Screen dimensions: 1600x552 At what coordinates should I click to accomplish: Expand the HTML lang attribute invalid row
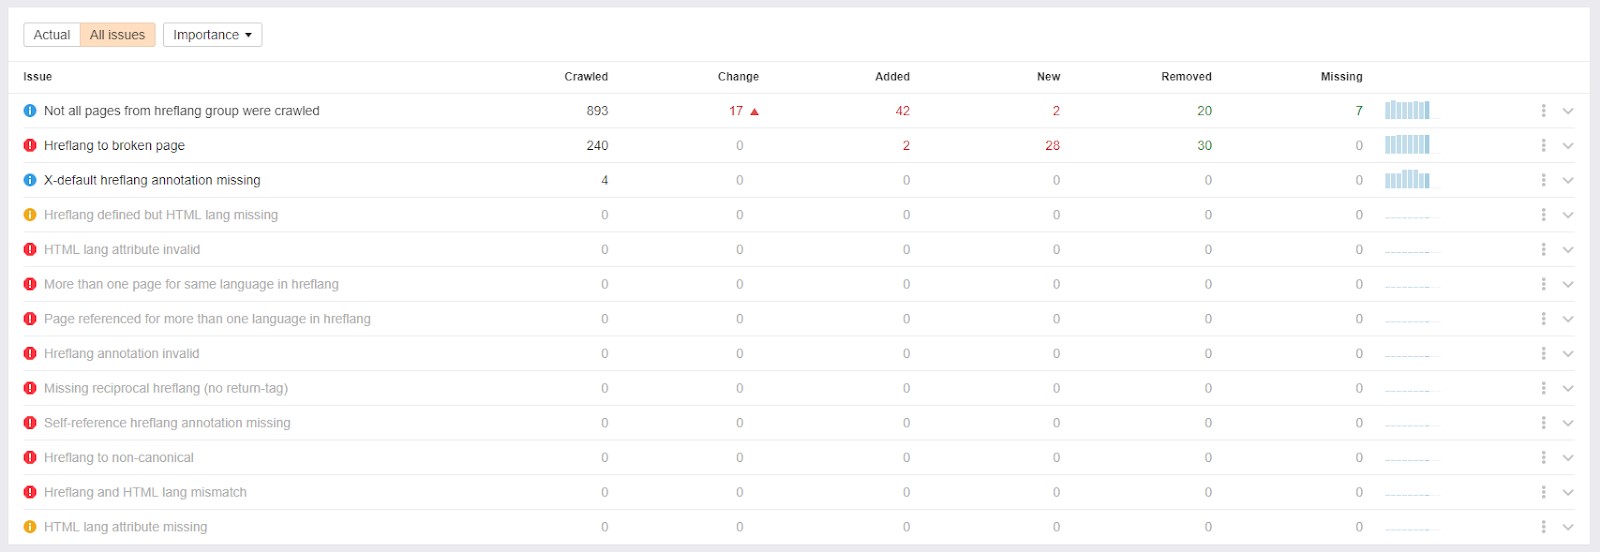point(1568,250)
